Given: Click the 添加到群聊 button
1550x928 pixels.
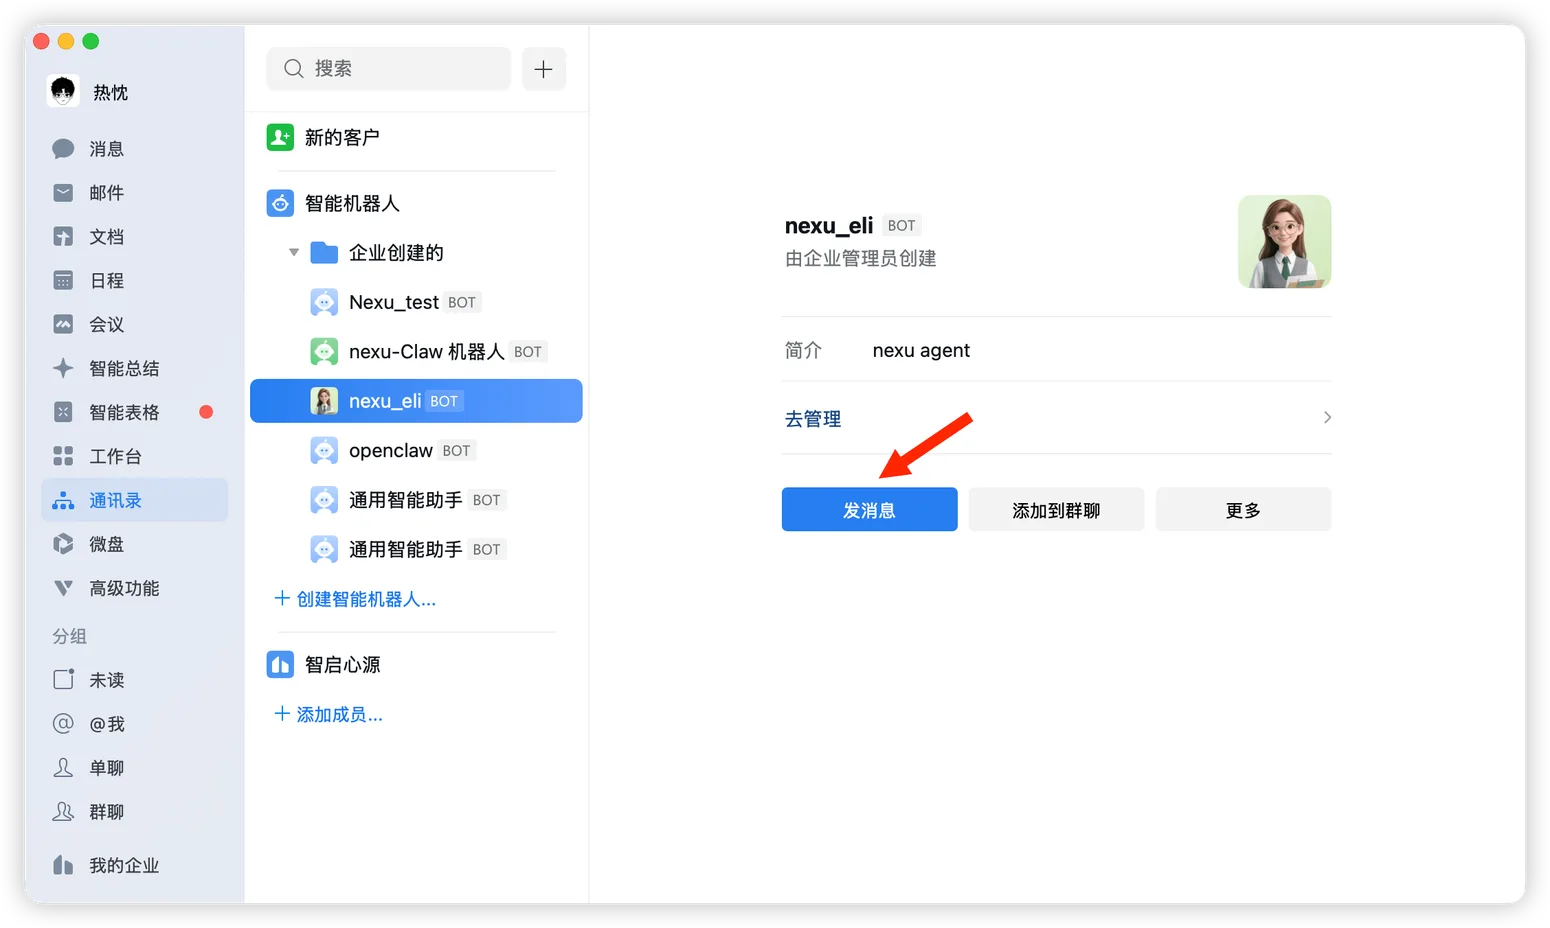Looking at the screenshot, I should tap(1056, 510).
